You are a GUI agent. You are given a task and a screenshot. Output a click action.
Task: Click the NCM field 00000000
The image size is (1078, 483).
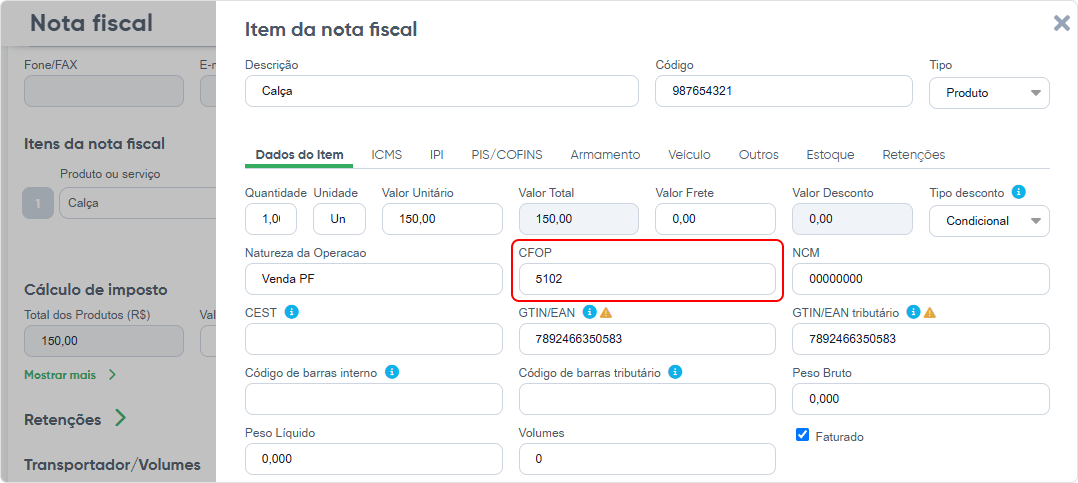921,279
